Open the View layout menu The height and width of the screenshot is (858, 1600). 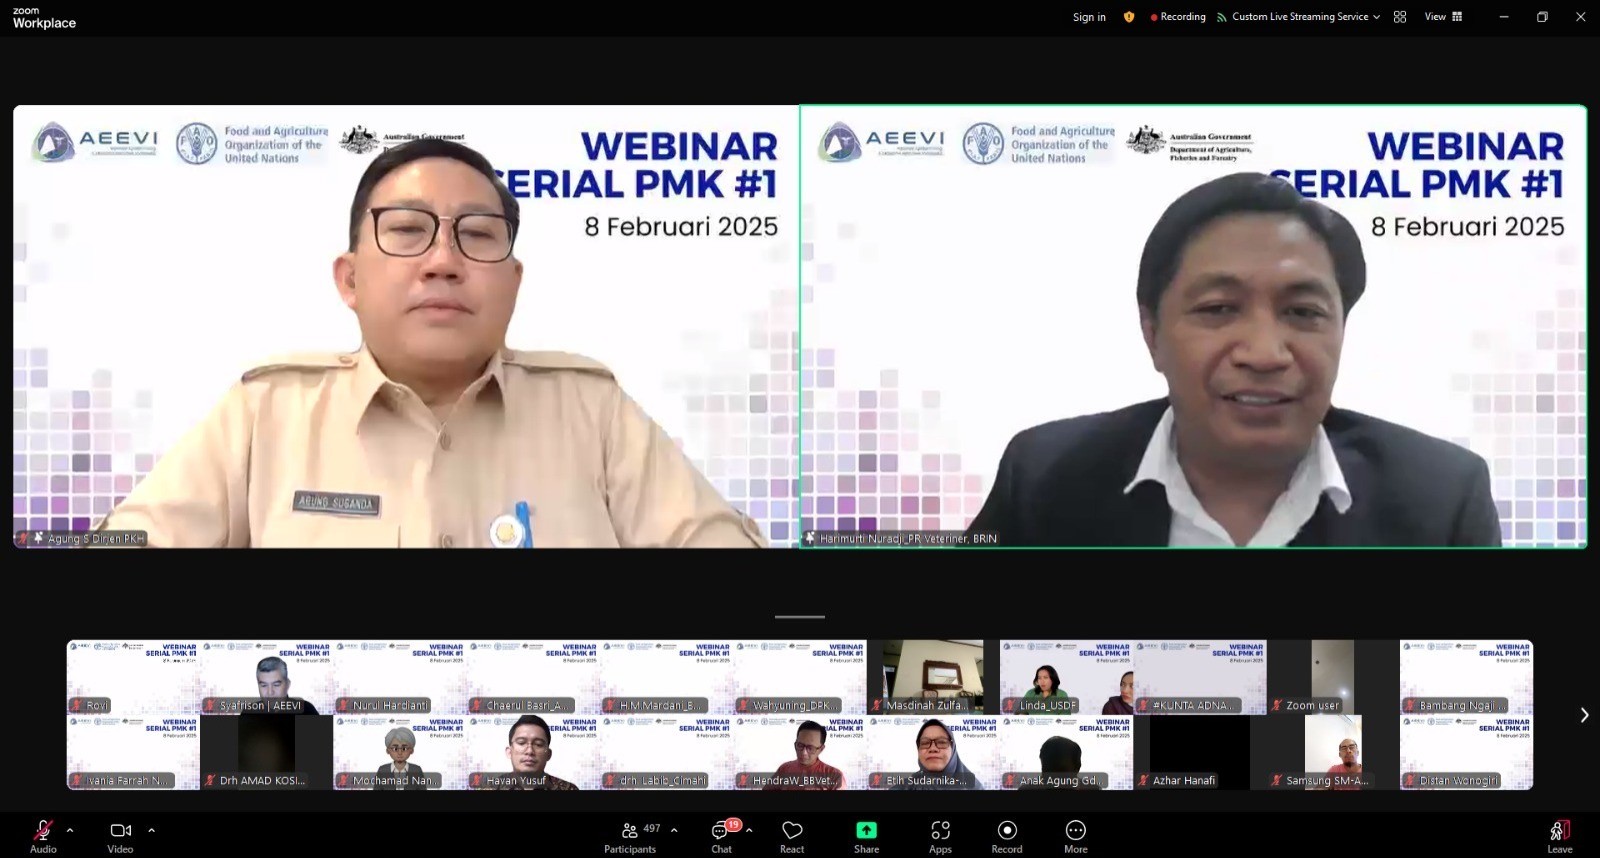tap(1443, 17)
